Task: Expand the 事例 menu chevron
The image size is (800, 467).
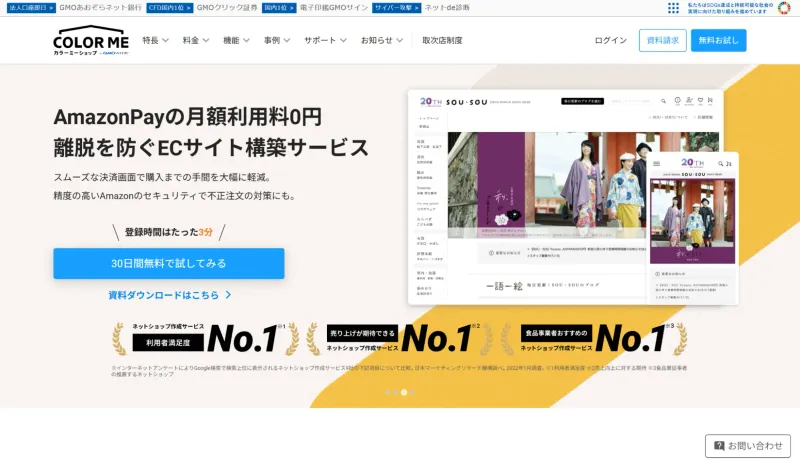Action: [x=287, y=40]
